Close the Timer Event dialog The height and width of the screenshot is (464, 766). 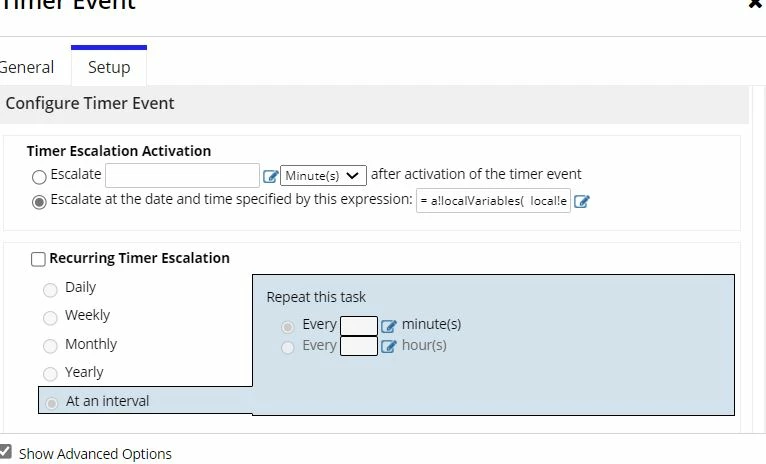pos(756,4)
